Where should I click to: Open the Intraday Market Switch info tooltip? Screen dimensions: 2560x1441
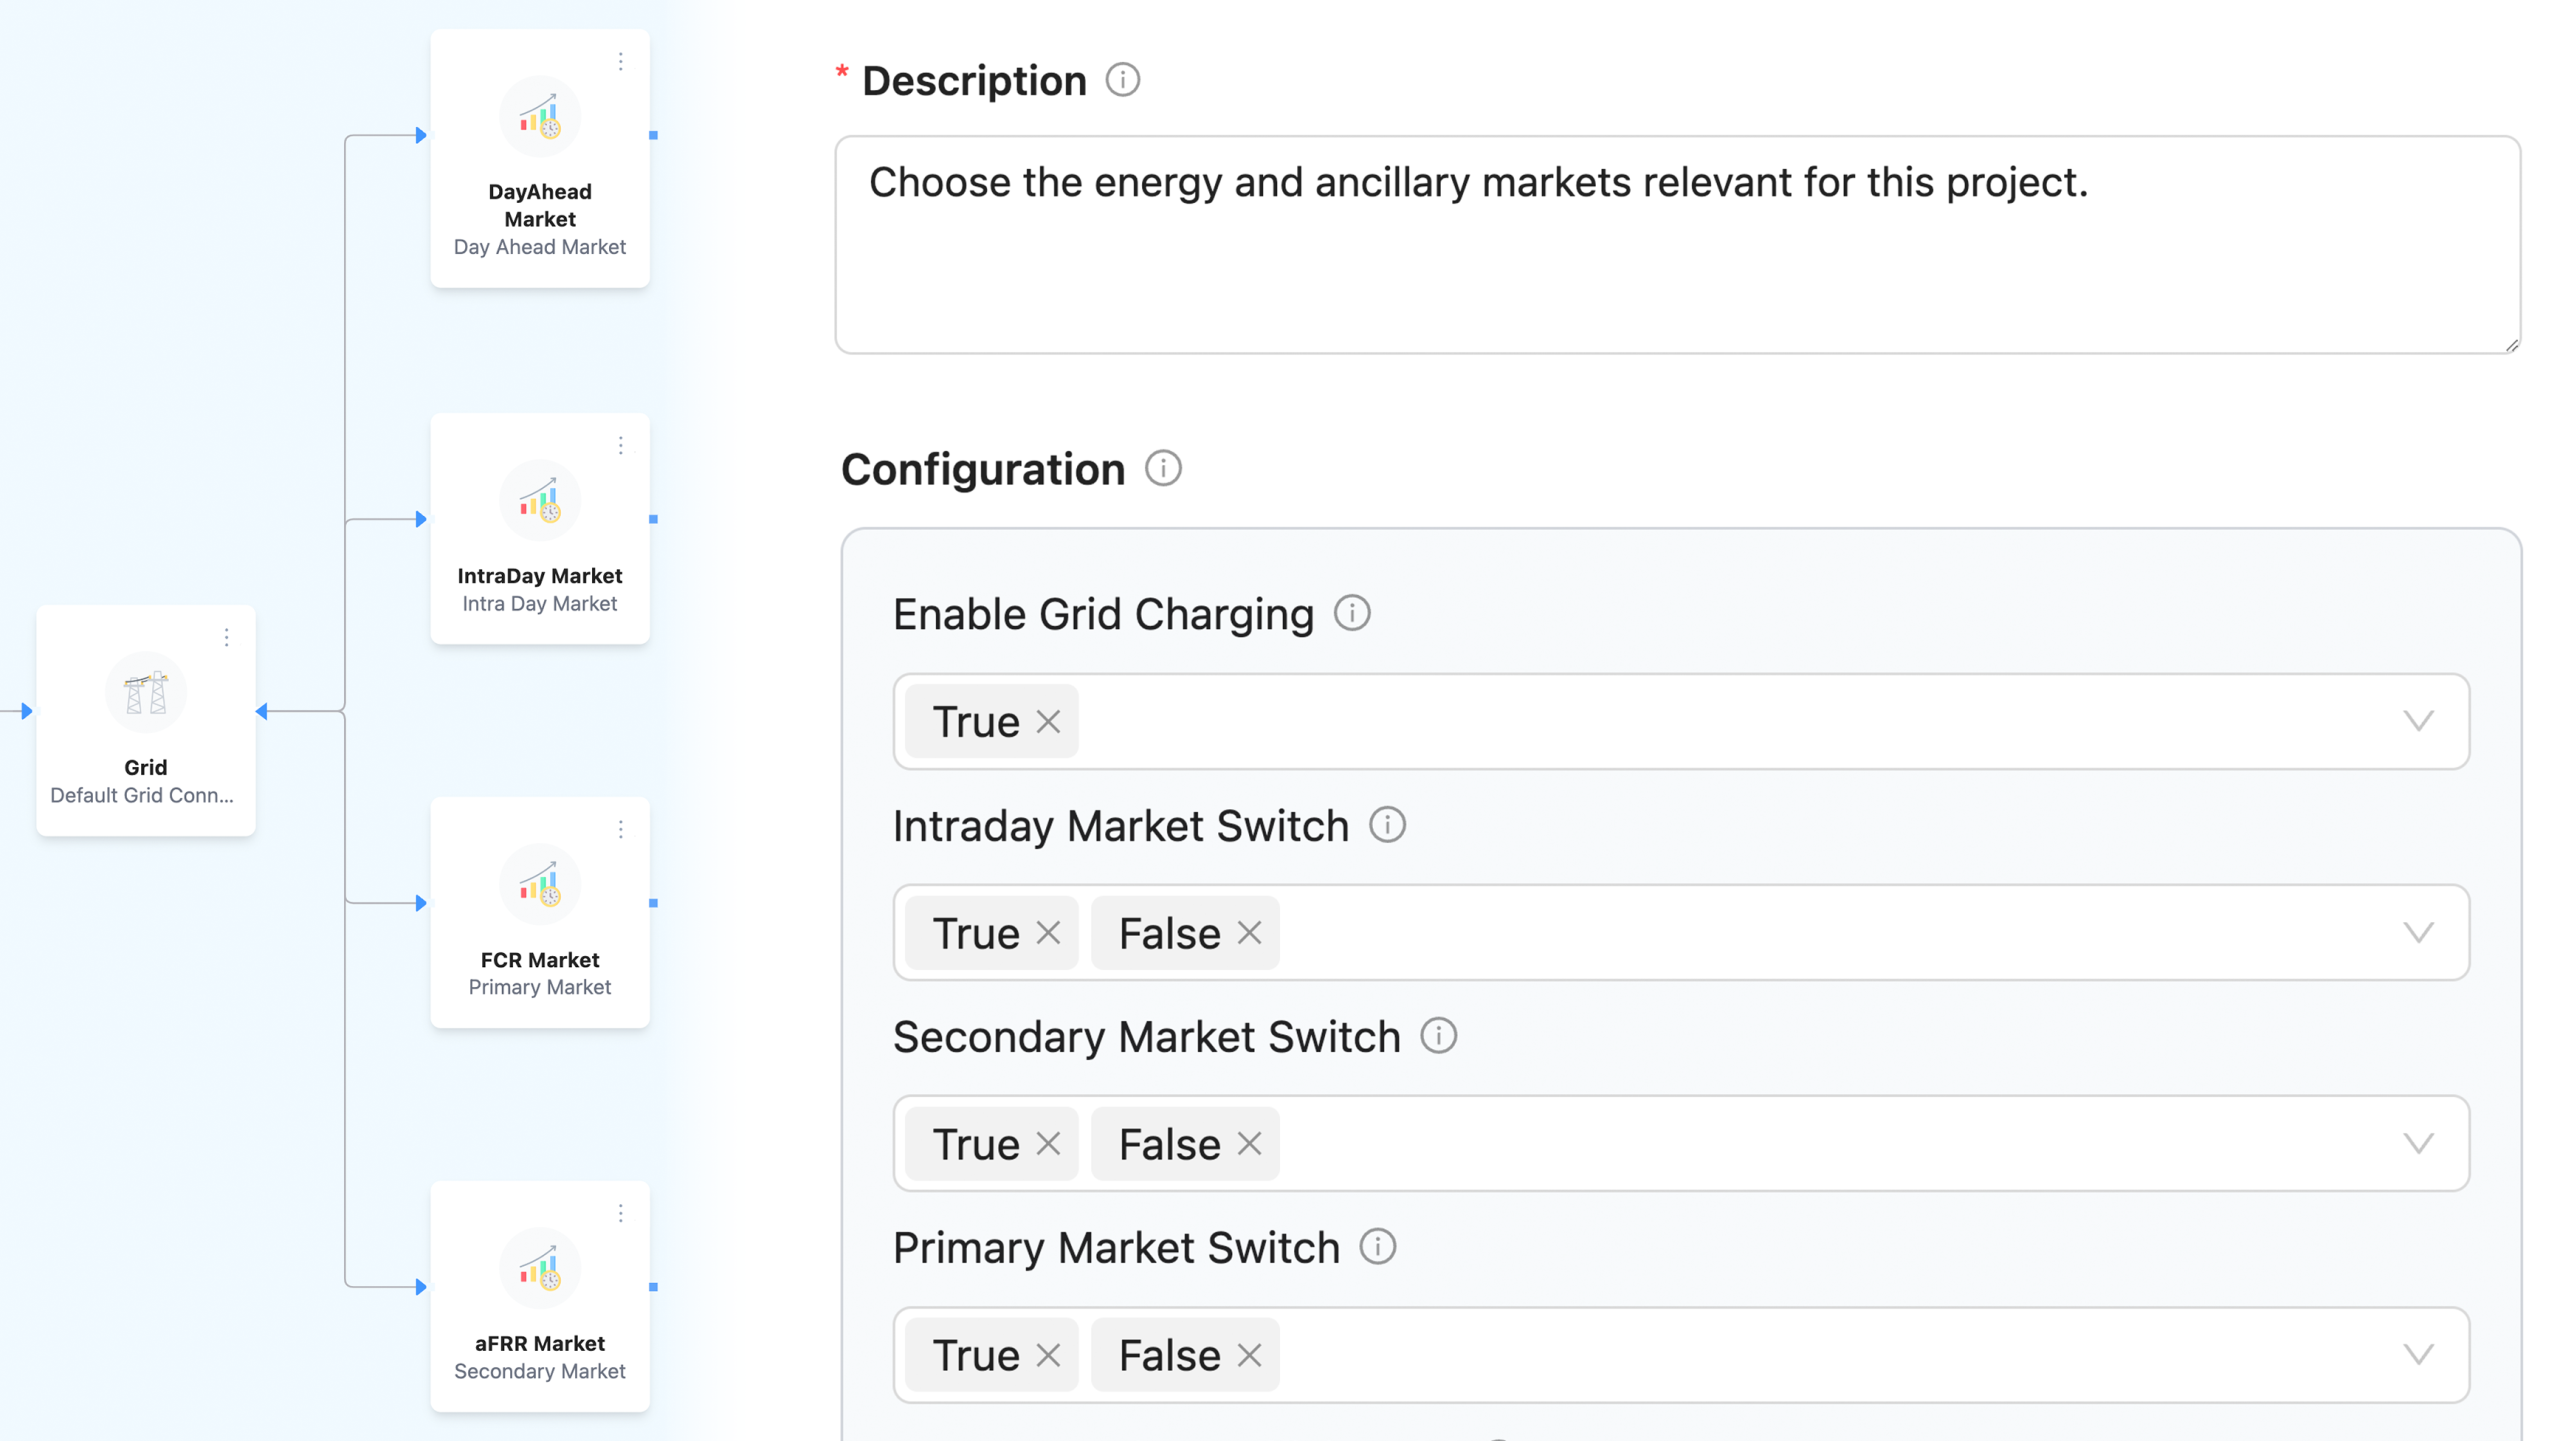pos(1386,825)
